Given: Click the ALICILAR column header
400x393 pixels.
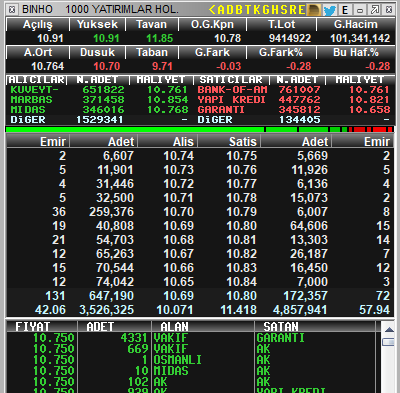Looking at the screenshot, I should click(x=36, y=80).
